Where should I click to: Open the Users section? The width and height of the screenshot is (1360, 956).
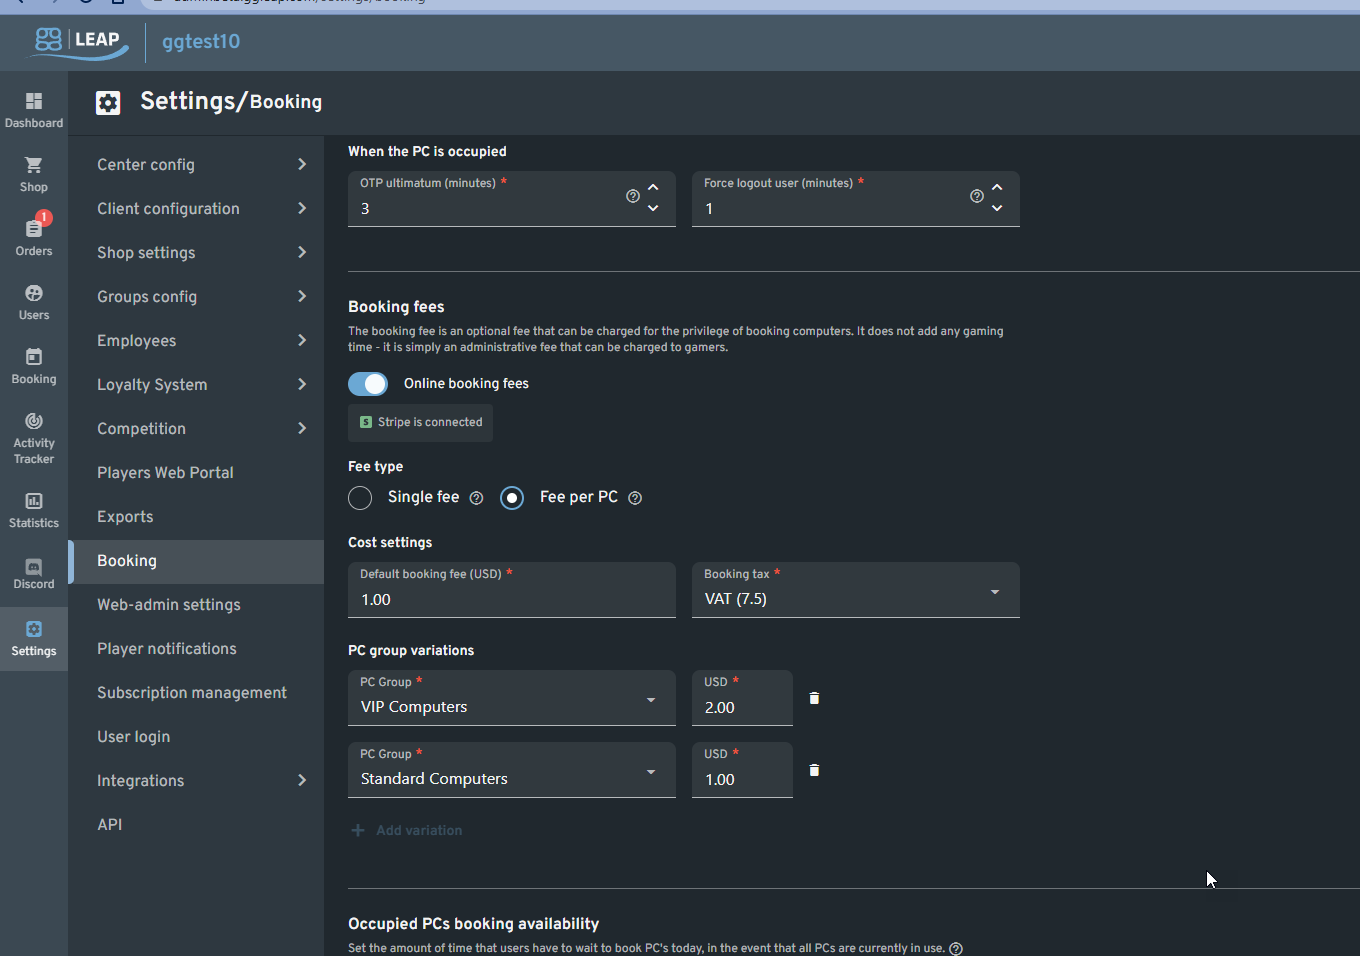pyautogui.click(x=33, y=300)
